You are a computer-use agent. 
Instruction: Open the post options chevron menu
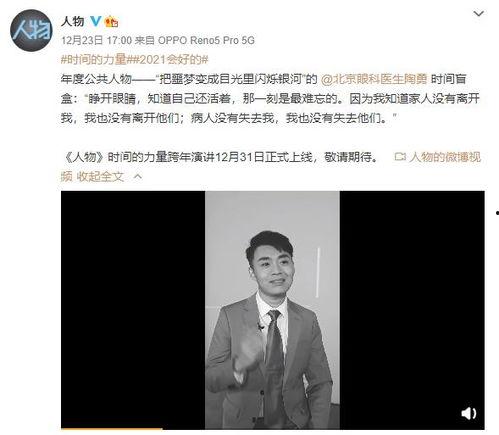click(x=479, y=14)
